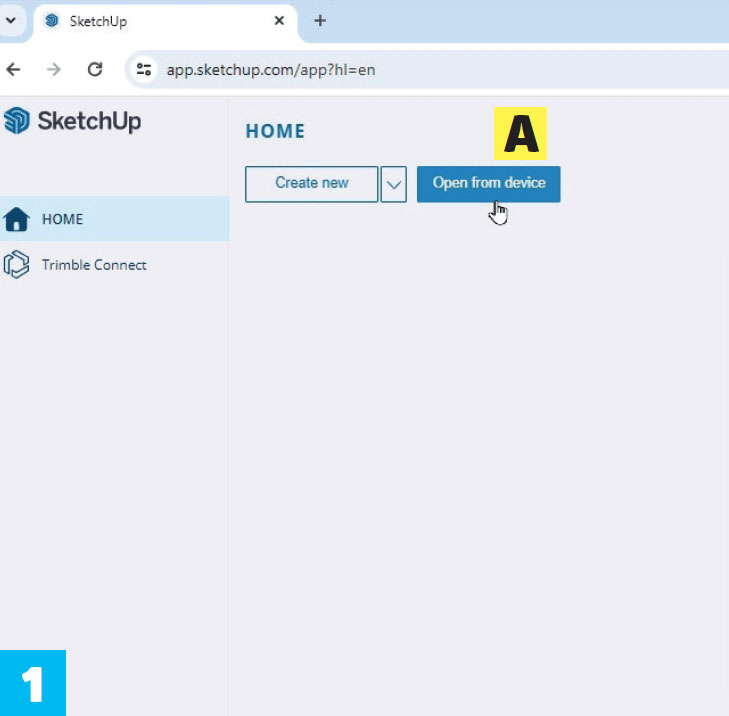Reload the page
This screenshot has height=716, width=729.
click(95, 70)
